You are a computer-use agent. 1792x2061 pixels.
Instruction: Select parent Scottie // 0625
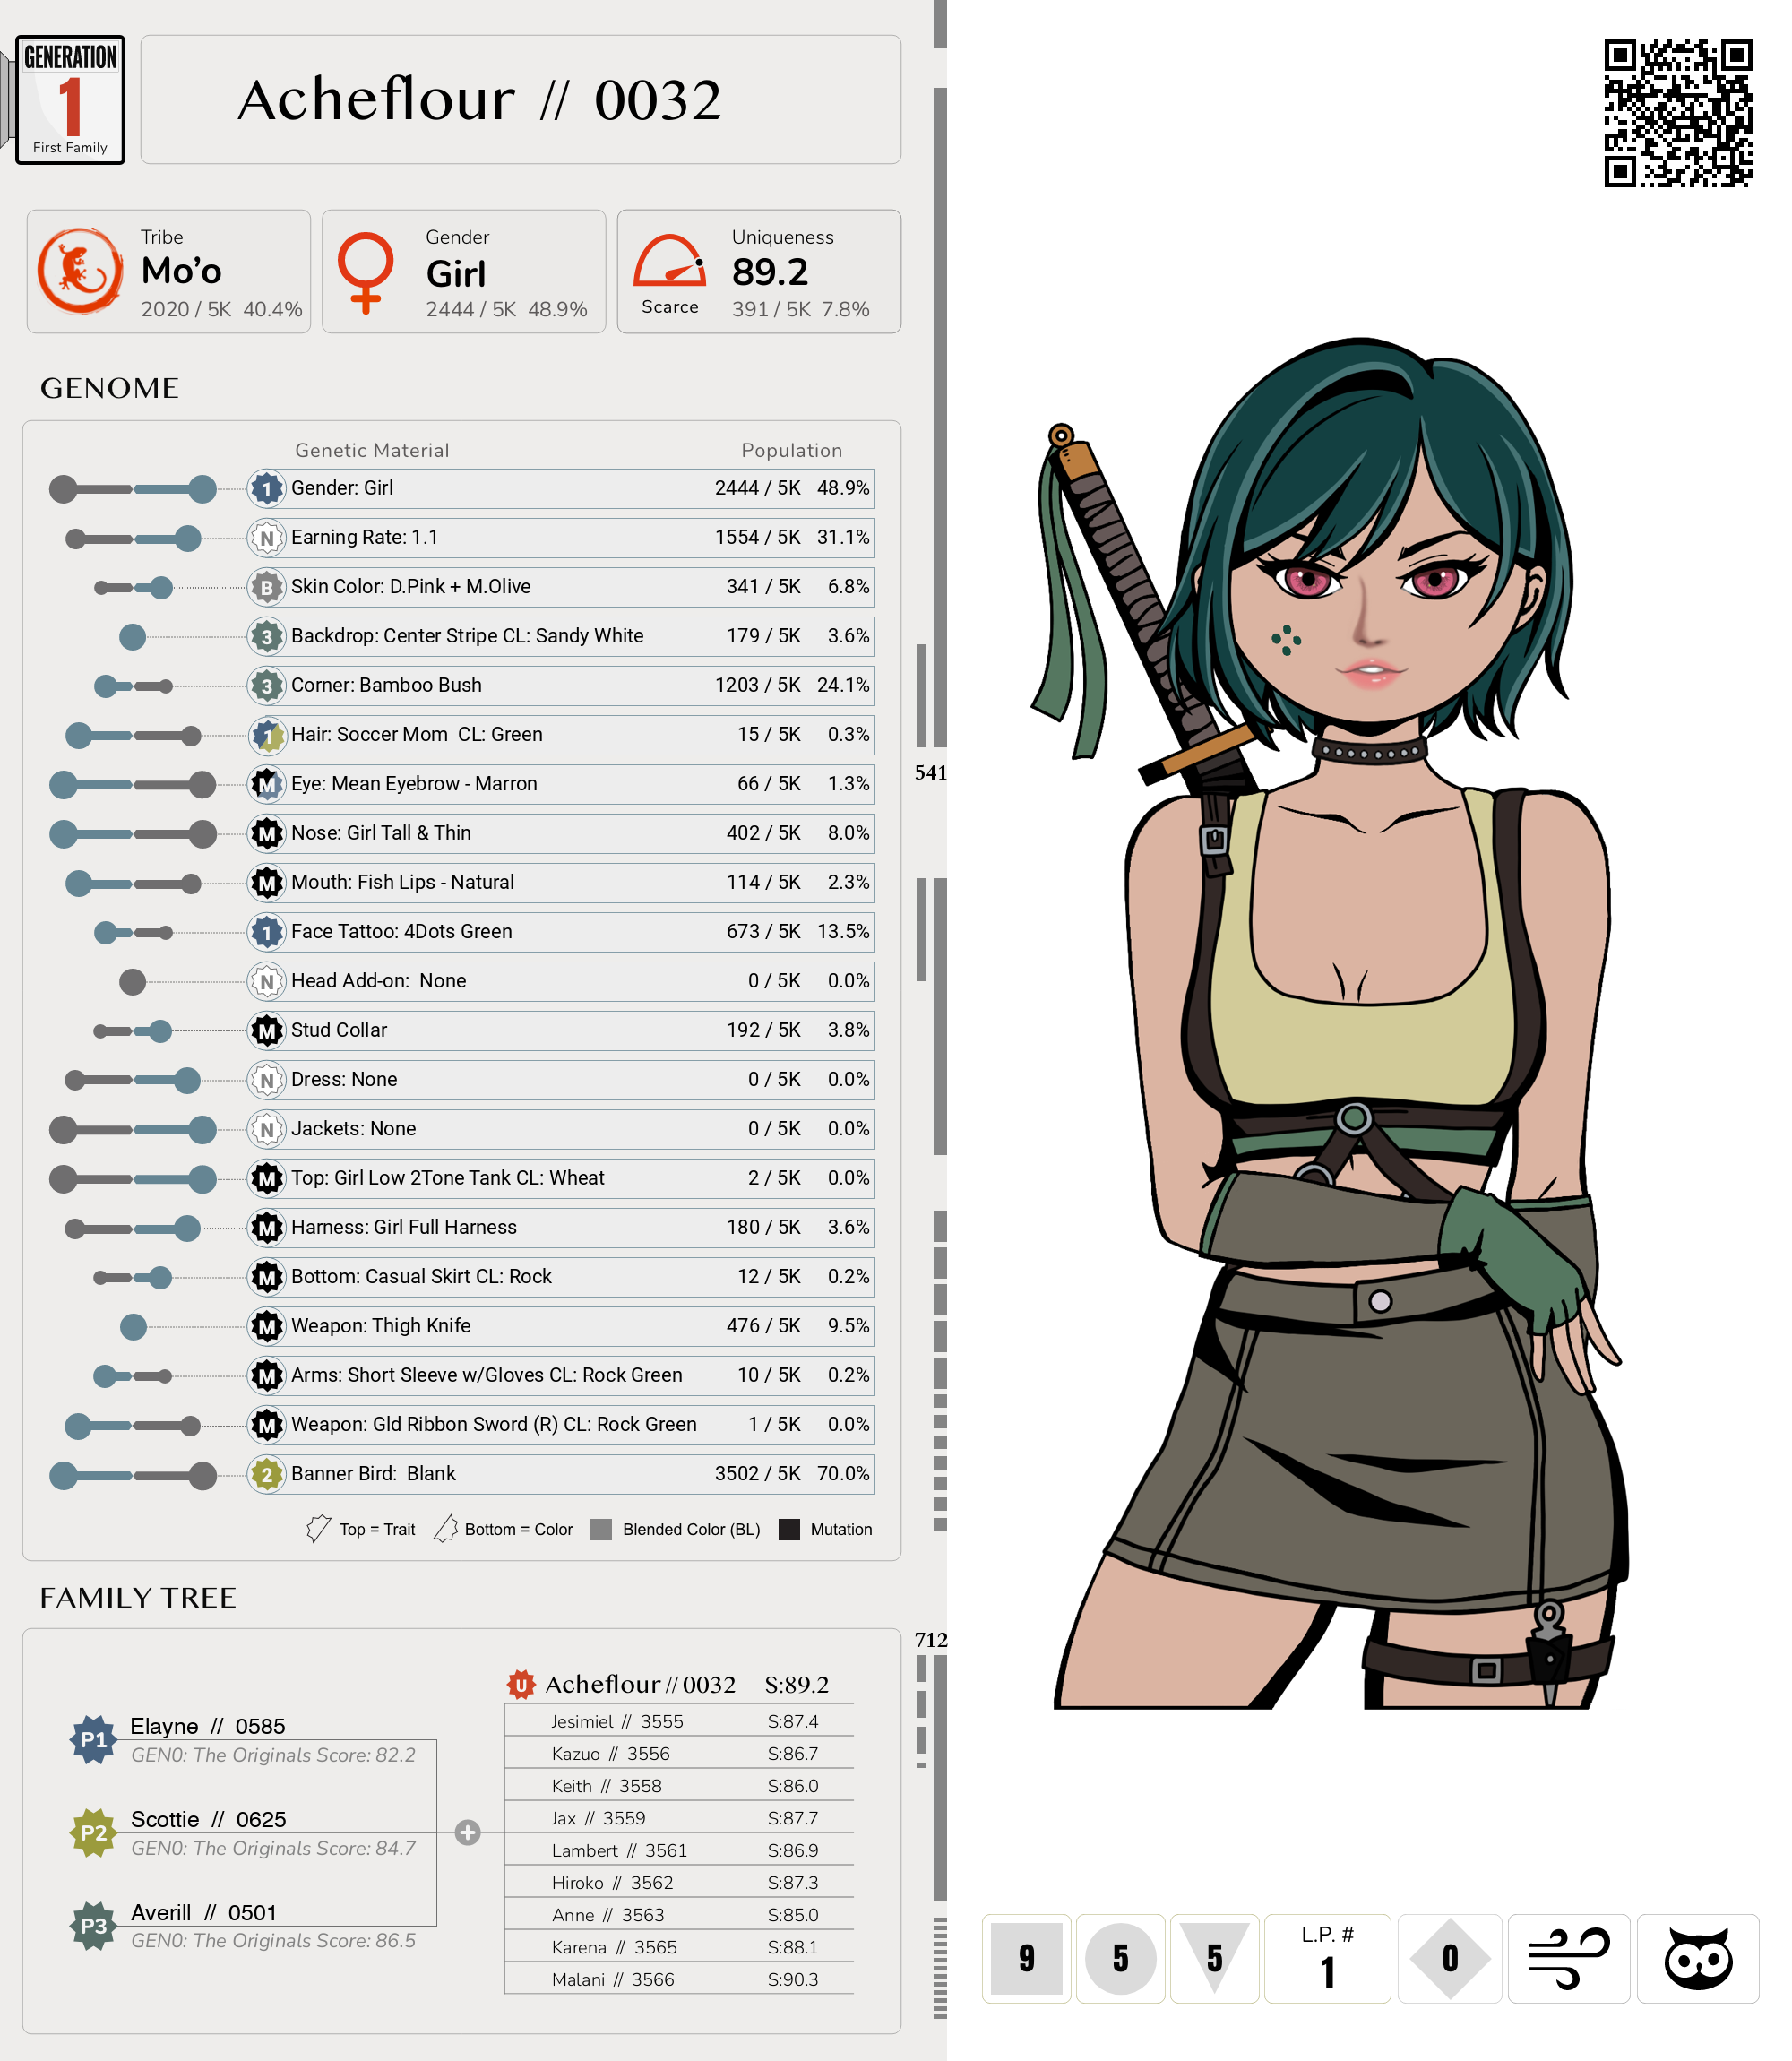pos(208,1819)
